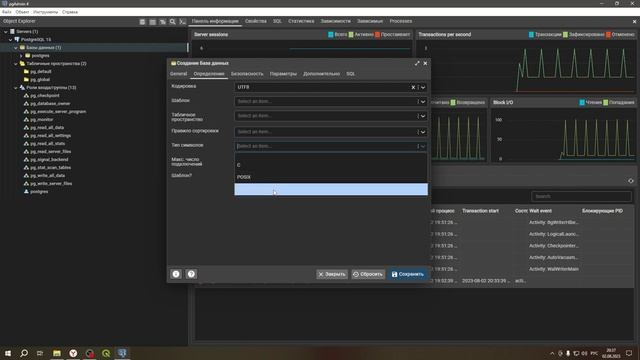The width and height of the screenshot is (640, 360).
Task: Switch to Security tab in dialog
Action: tap(247, 74)
